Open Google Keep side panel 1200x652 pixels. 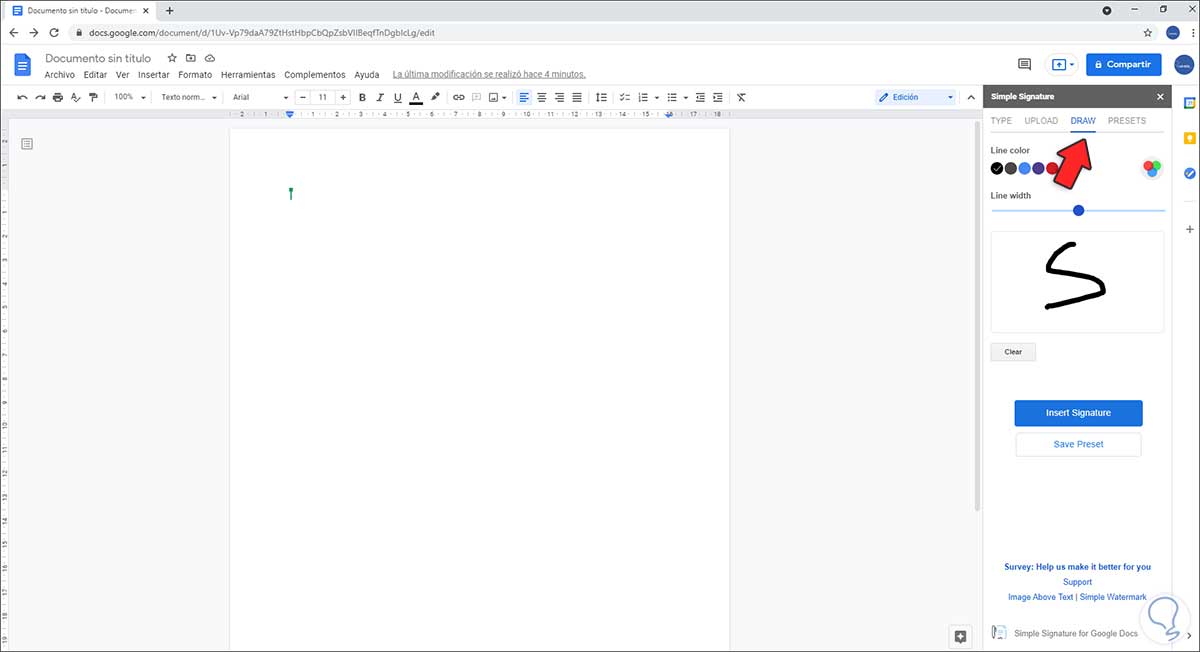pyautogui.click(x=1190, y=138)
